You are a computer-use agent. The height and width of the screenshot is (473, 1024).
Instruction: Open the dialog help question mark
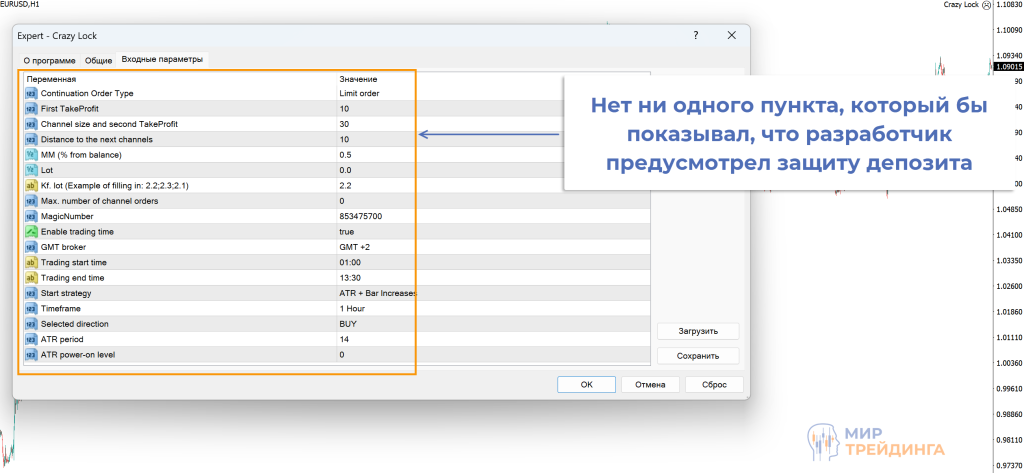click(x=696, y=35)
